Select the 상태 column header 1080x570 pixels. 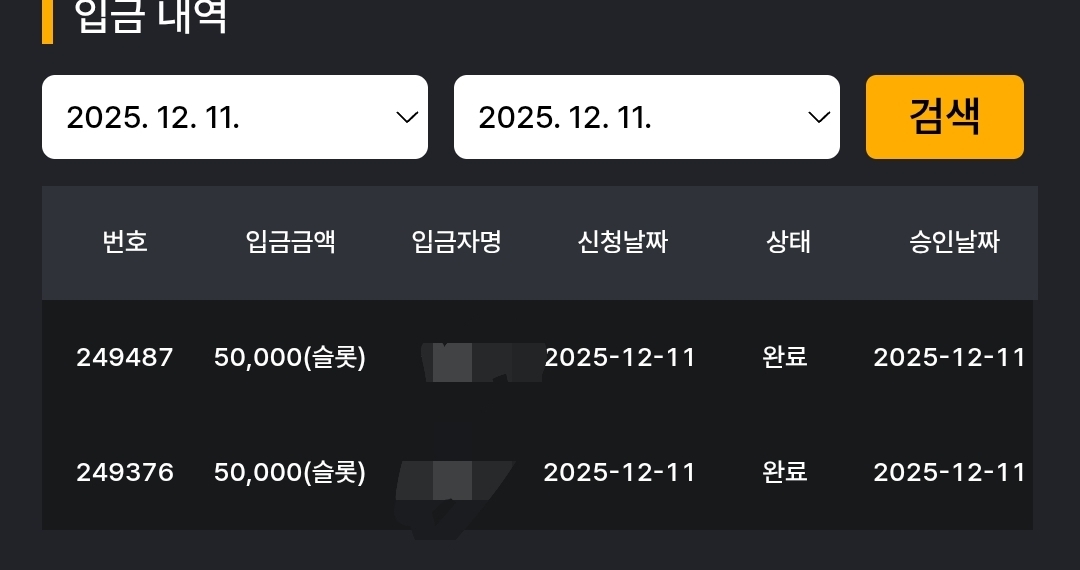click(788, 242)
